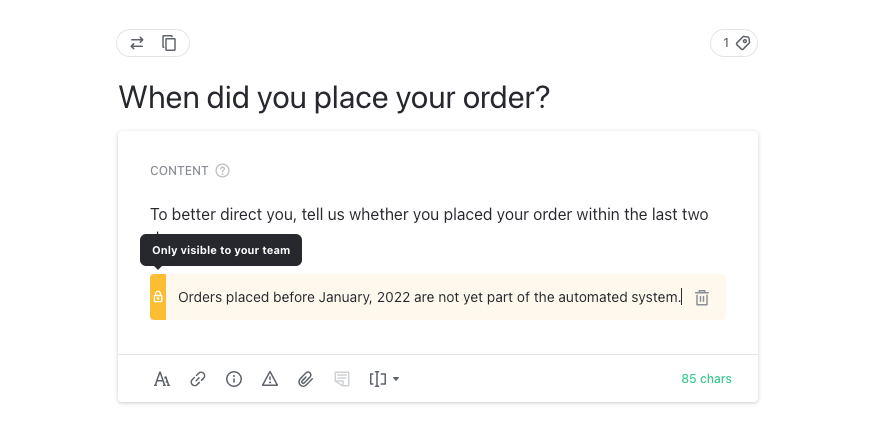Click the title 'When did you place your order?'
870x421 pixels.
[334, 98]
